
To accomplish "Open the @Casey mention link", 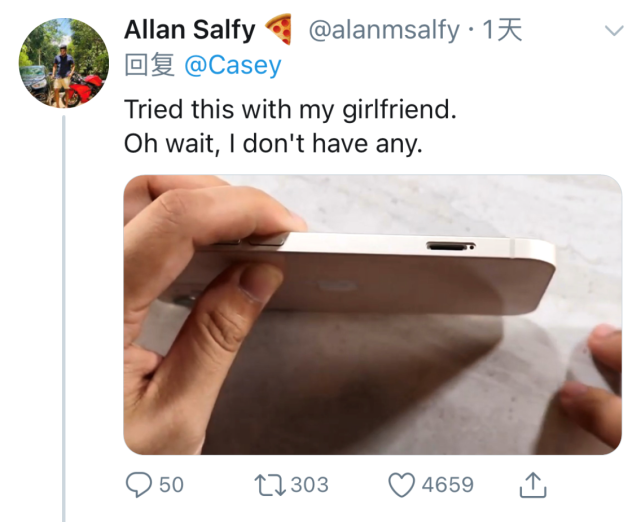I will [233, 65].
